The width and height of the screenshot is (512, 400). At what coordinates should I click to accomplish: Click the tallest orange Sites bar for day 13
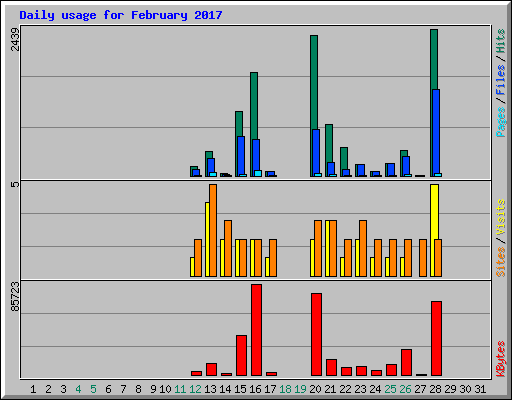(213, 230)
